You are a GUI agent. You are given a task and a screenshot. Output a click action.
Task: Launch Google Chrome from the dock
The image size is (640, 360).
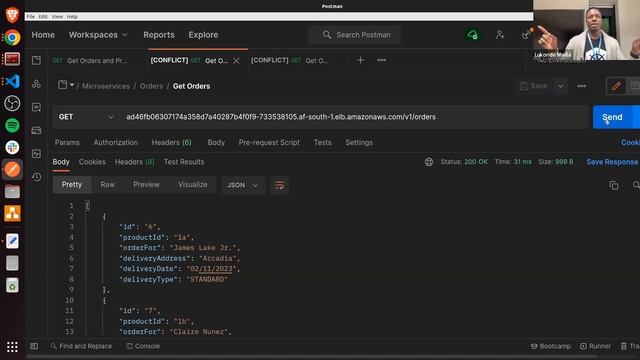click(12, 38)
